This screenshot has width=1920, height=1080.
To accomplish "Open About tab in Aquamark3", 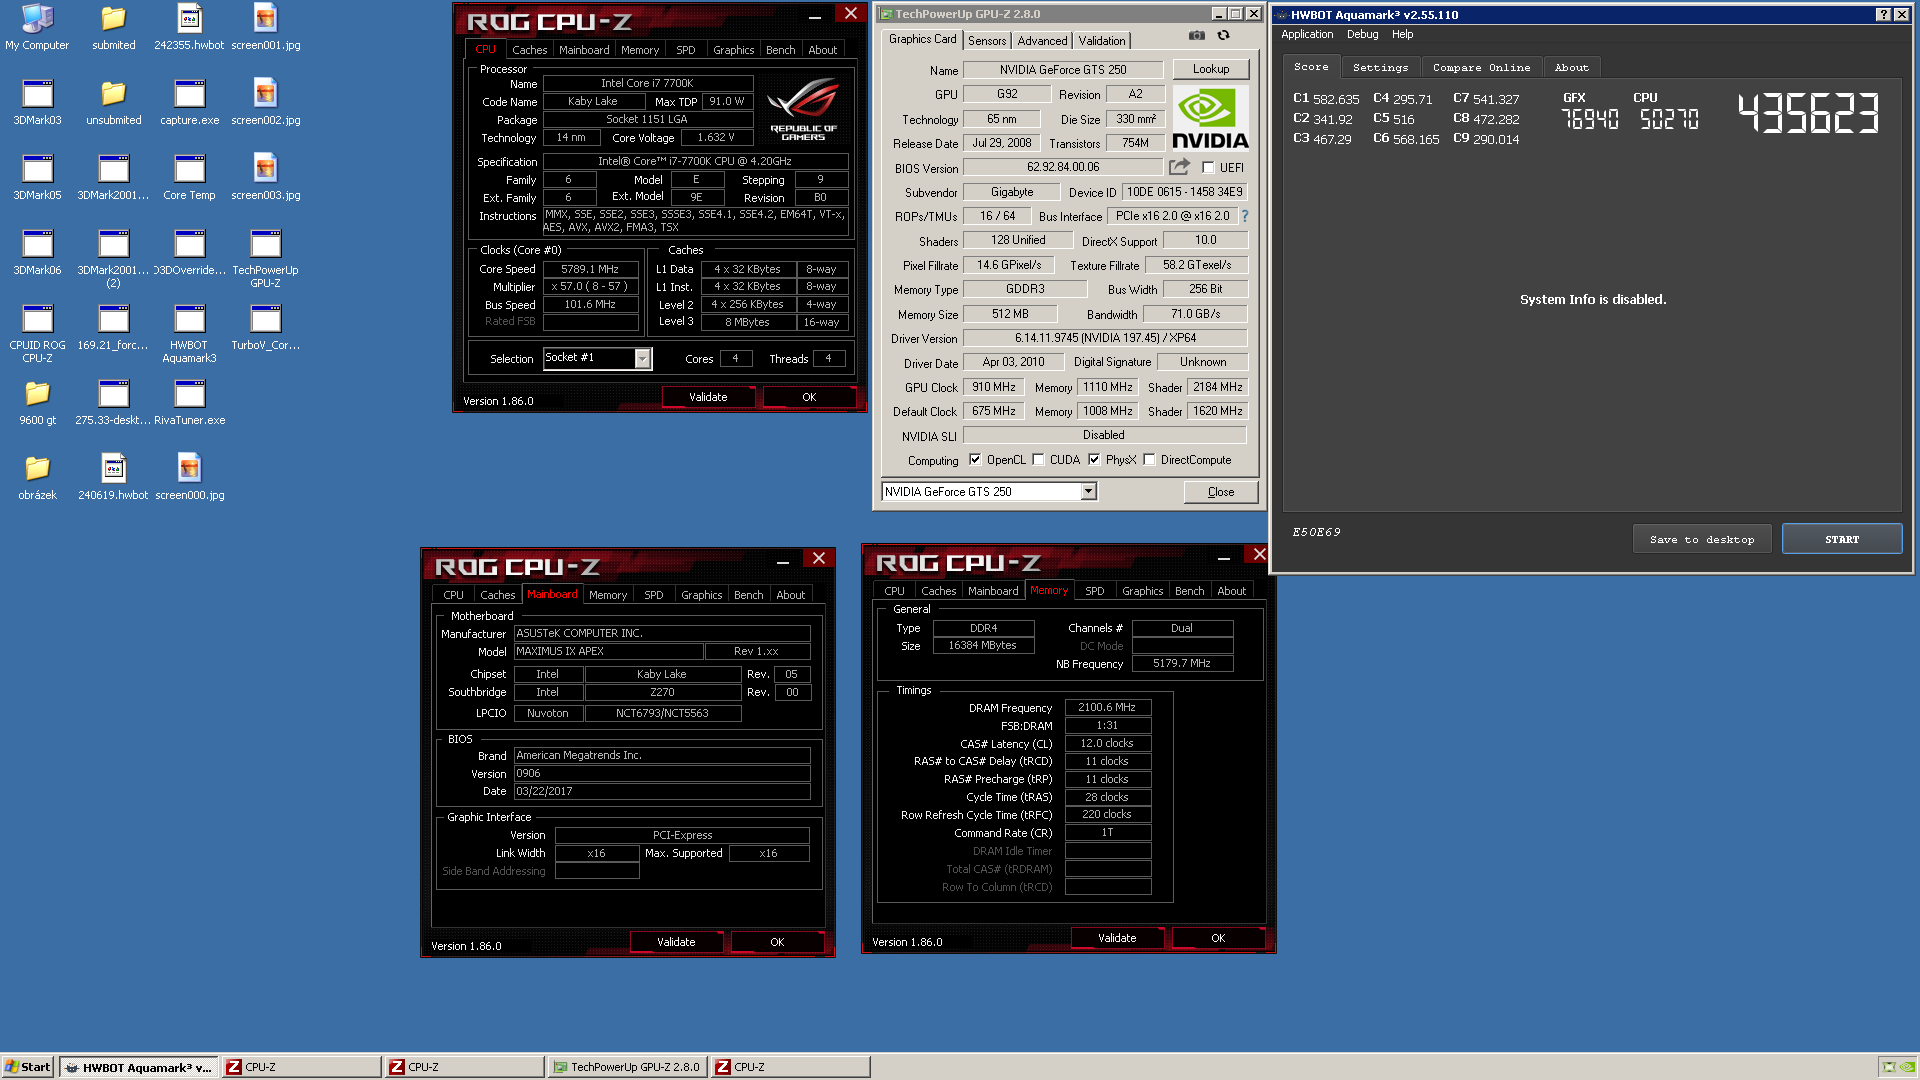I will tap(1571, 67).
